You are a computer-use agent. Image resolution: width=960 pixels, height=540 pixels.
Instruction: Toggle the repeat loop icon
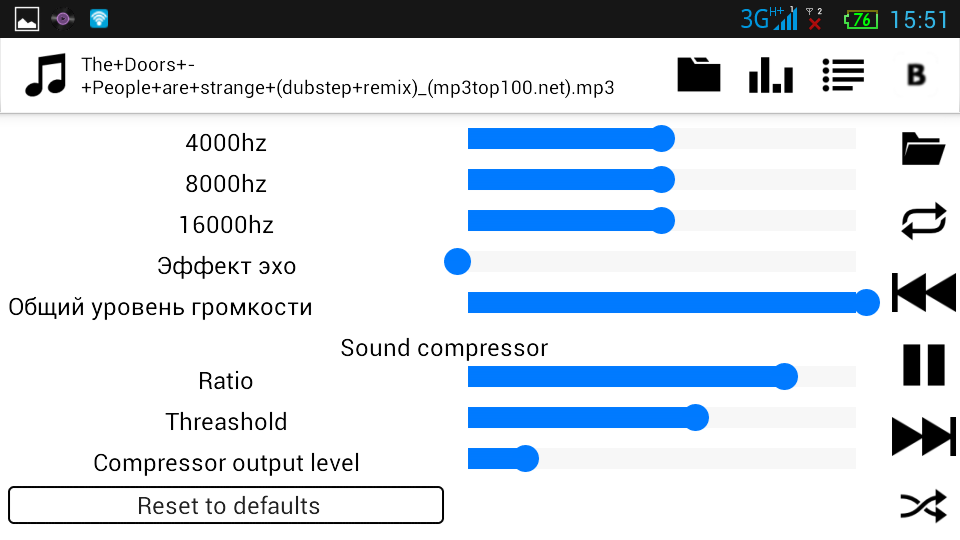pos(923,220)
